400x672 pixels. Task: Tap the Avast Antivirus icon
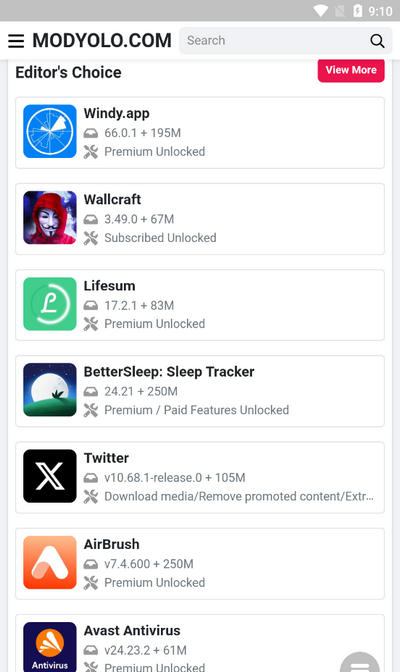click(x=50, y=647)
